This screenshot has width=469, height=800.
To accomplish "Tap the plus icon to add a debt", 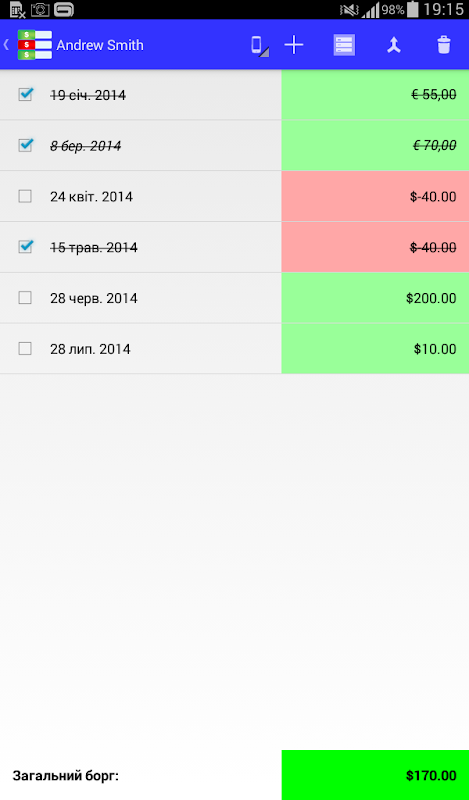I will (x=293, y=45).
